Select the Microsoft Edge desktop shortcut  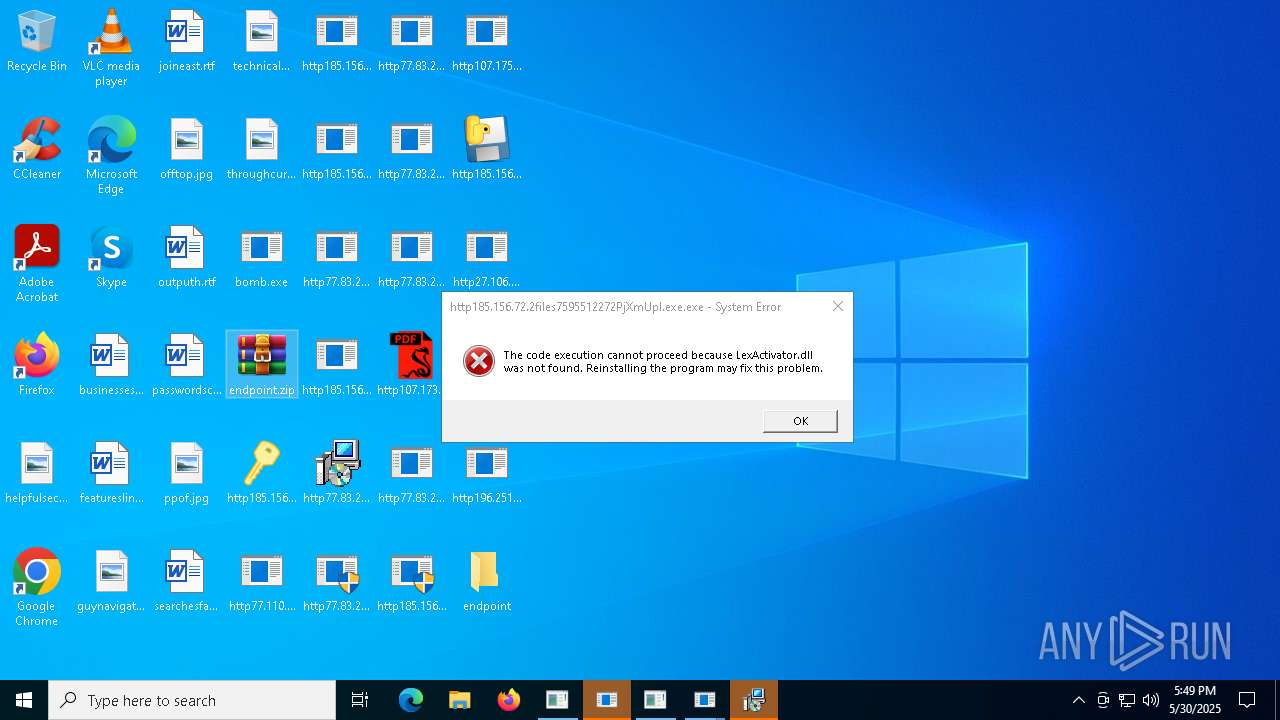(111, 156)
